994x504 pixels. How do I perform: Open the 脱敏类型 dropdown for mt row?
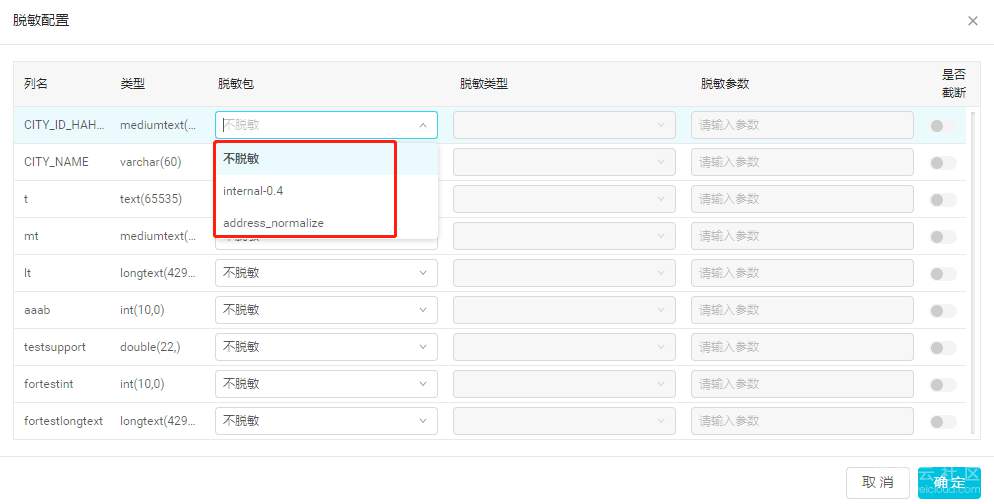point(564,236)
